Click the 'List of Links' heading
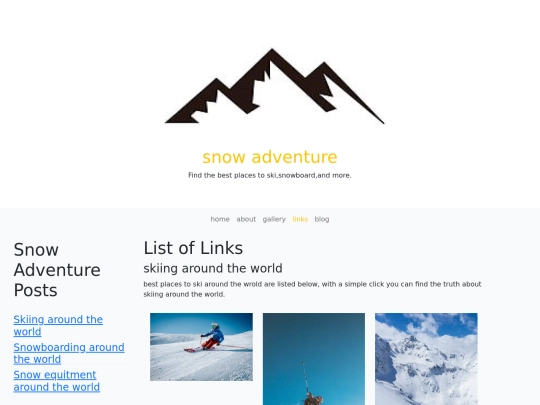Image resolution: width=540 pixels, height=405 pixels. point(193,248)
